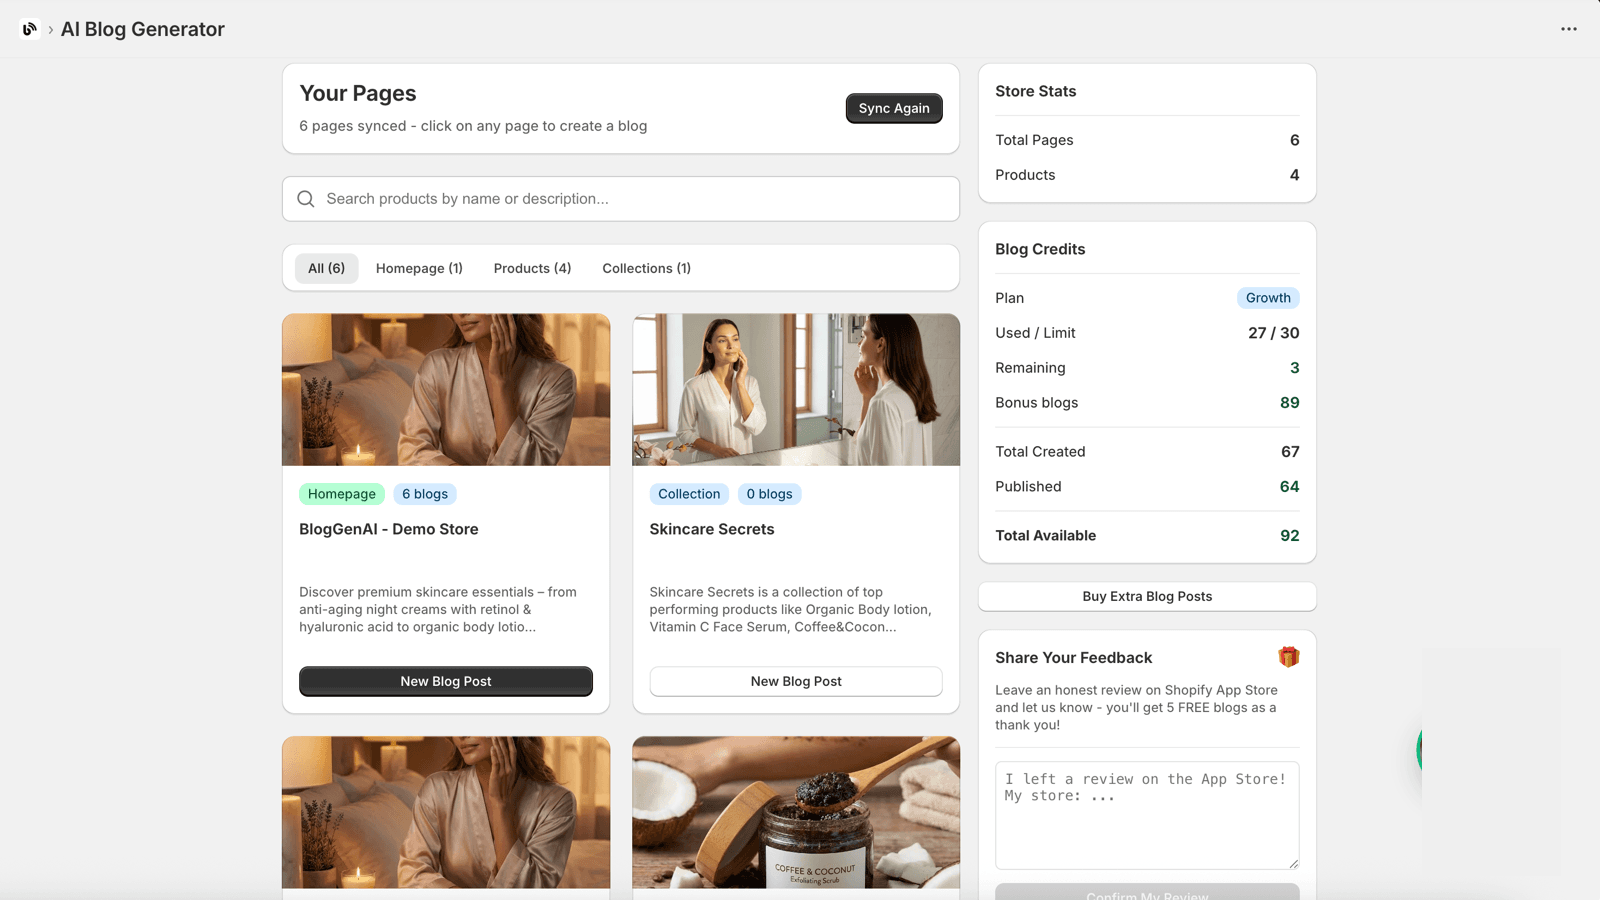The image size is (1600, 900).
Task: Click the Growth plan badge
Action: (1268, 297)
